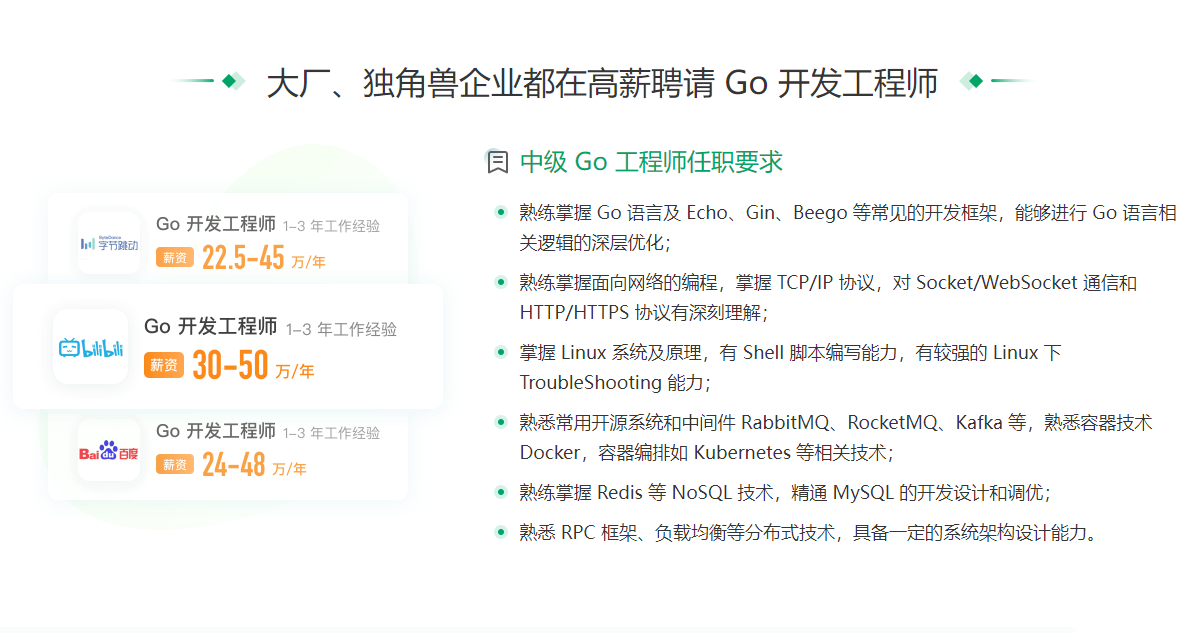1195x633 pixels.
Task: Select the bilibili Go 开发工程师 job title
Action: click(211, 327)
